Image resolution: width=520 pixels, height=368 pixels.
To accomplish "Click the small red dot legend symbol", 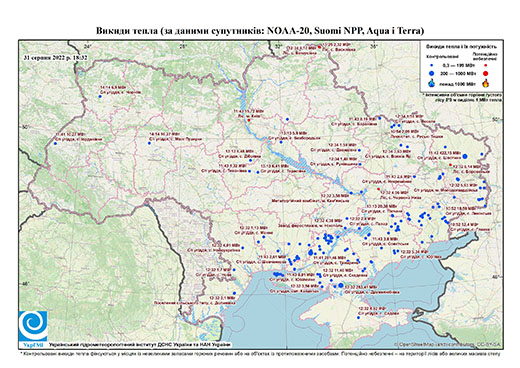I will pyautogui.click(x=486, y=65).
